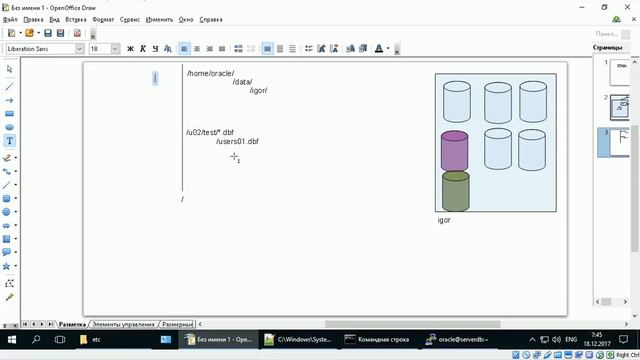This screenshot has width=640, height=360.
Task: Select the line with arrow tool
Action: [x=9, y=100]
